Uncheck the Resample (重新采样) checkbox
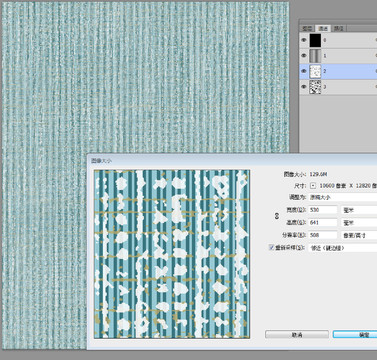 (x=272, y=248)
